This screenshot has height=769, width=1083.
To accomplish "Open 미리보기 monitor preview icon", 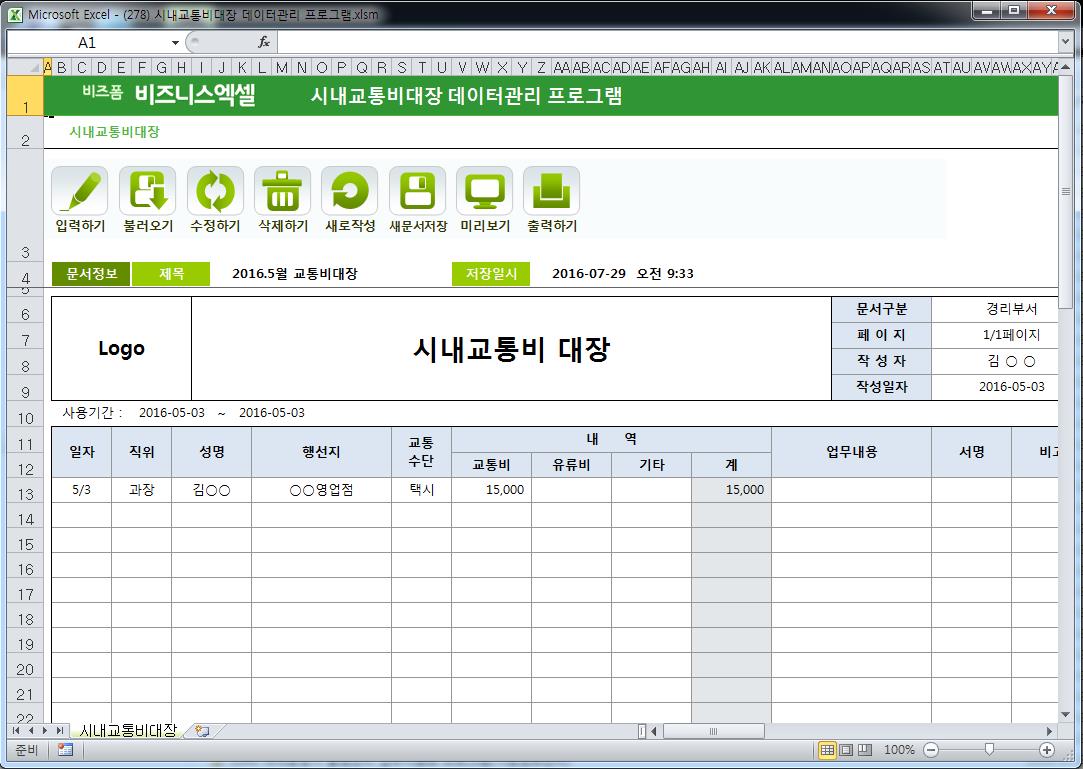I will (484, 190).
